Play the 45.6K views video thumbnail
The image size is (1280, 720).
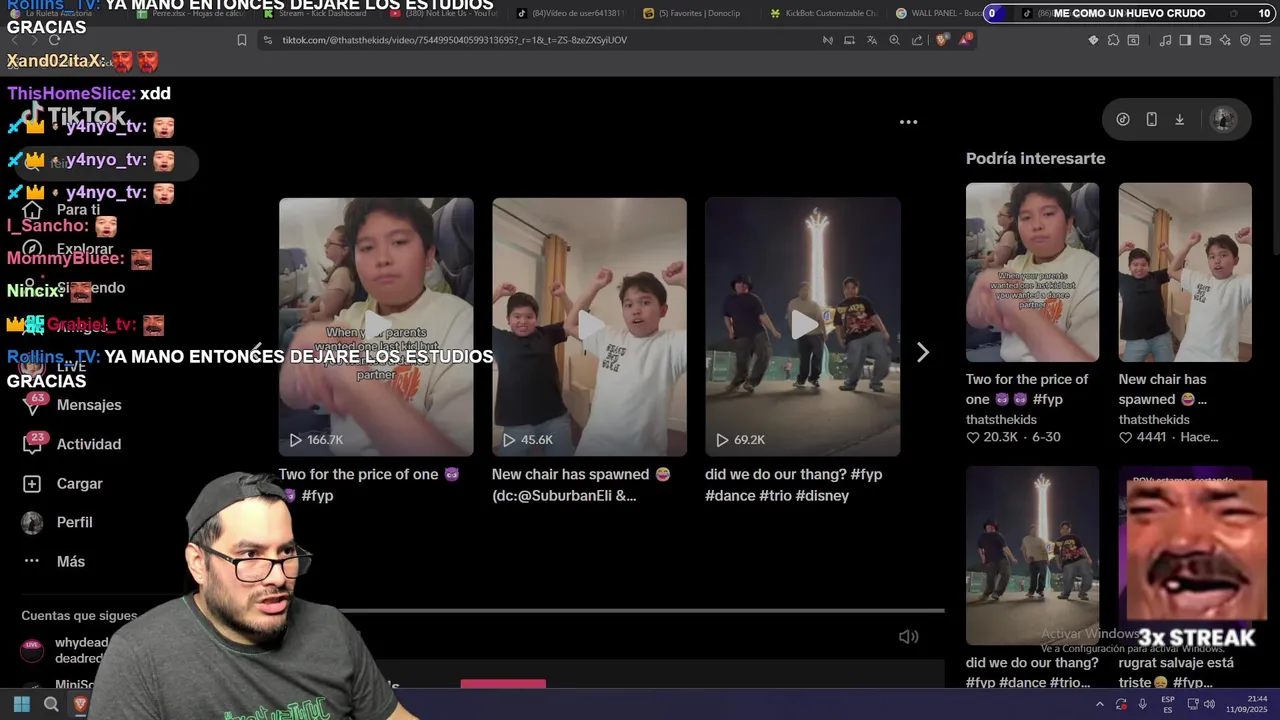coord(589,327)
